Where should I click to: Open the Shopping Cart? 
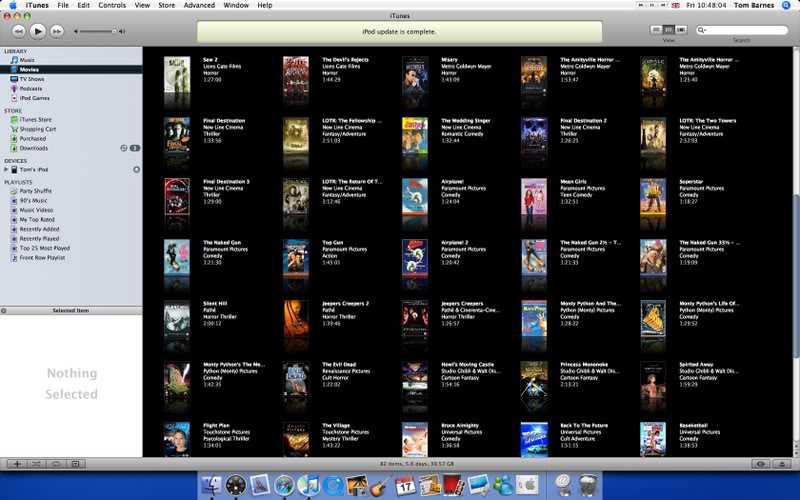(x=38, y=129)
